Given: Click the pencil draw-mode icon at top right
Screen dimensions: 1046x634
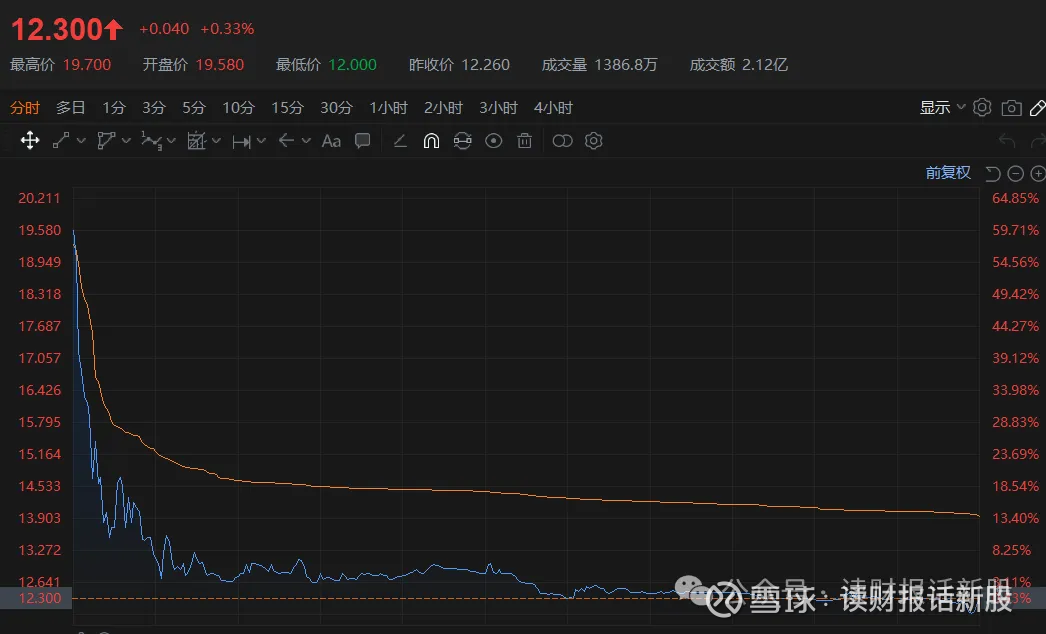Looking at the screenshot, I should point(1037,108).
